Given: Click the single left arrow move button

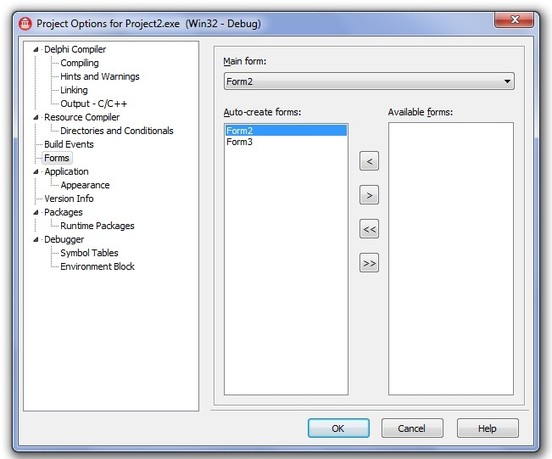Looking at the screenshot, I should click(369, 161).
